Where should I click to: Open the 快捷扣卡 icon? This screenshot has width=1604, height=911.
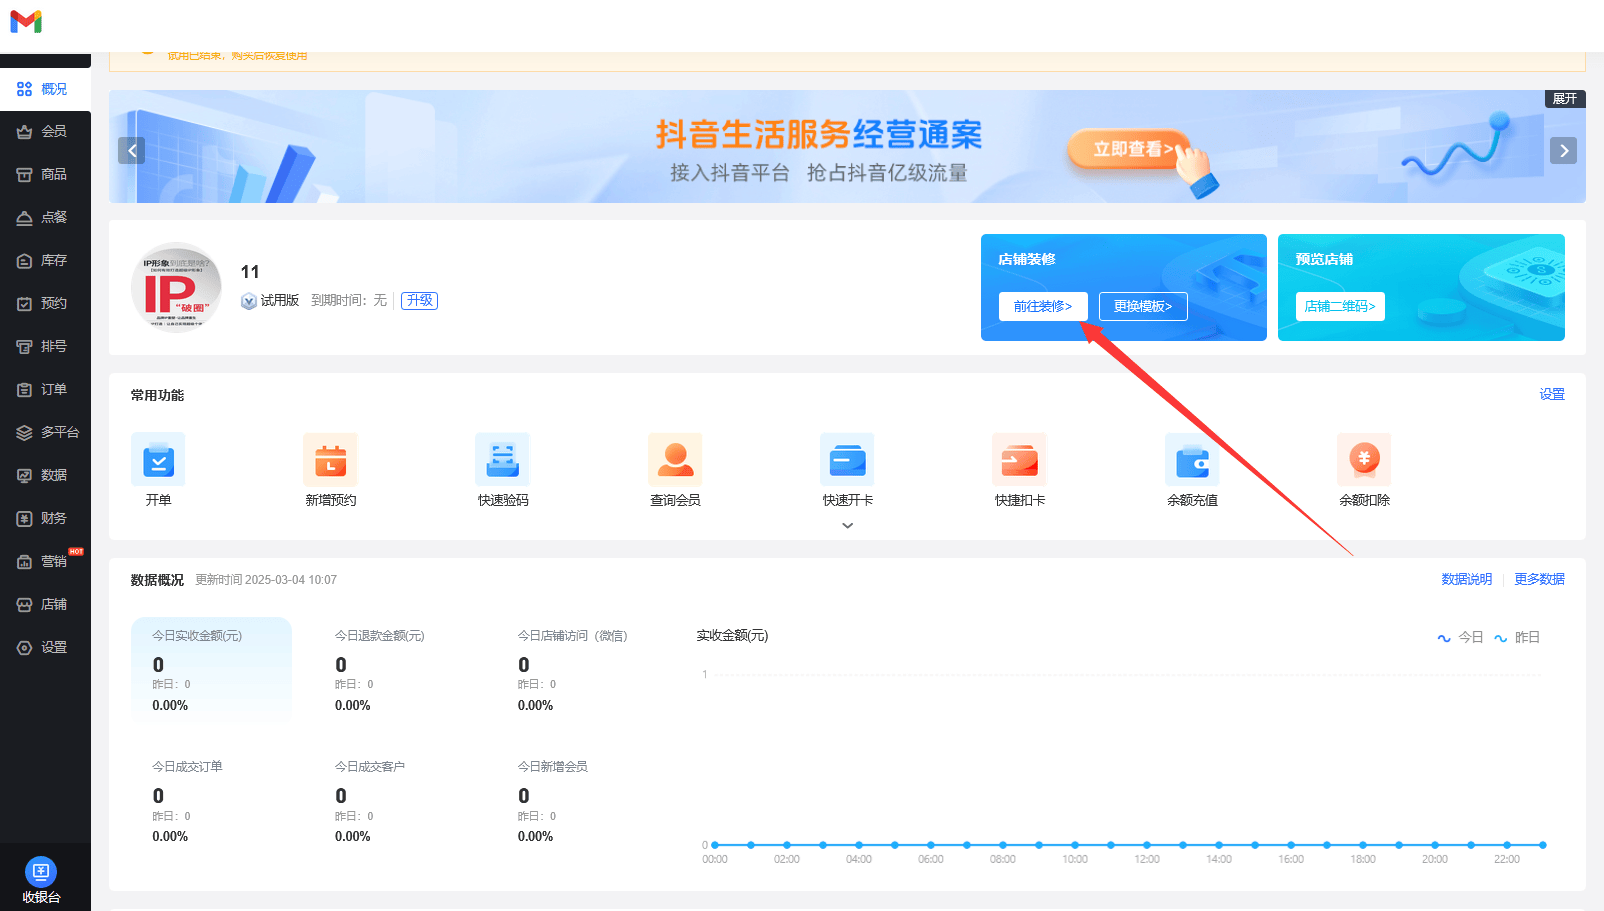1019,460
